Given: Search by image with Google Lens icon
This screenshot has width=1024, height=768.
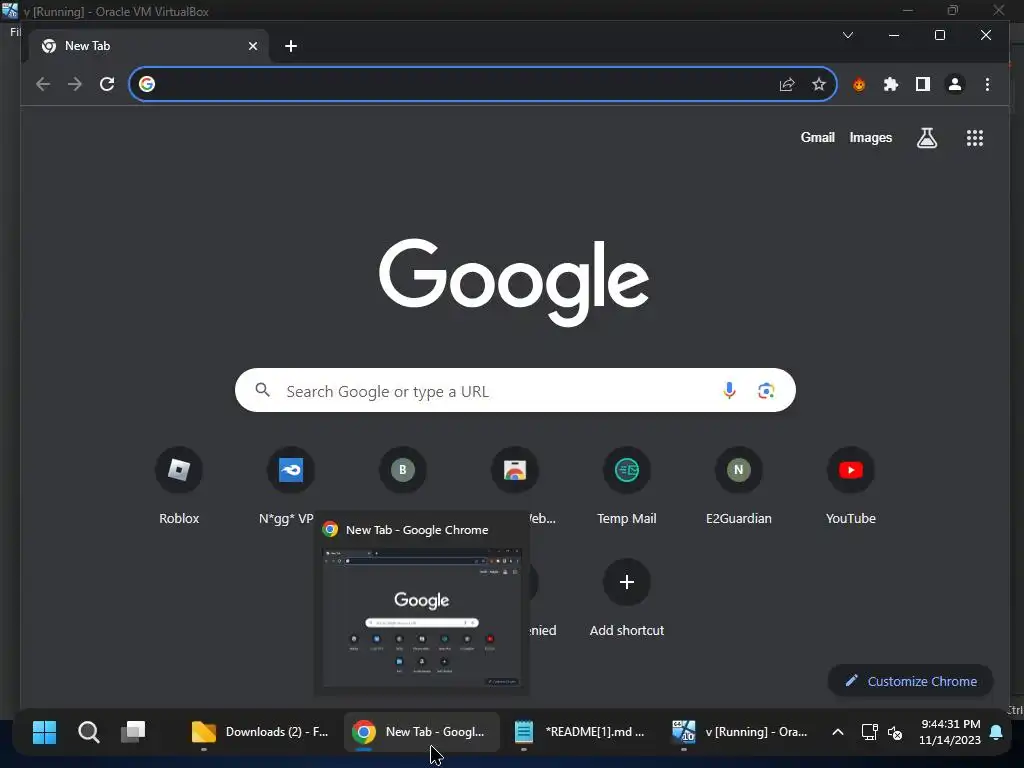Looking at the screenshot, I should point(766,391).
